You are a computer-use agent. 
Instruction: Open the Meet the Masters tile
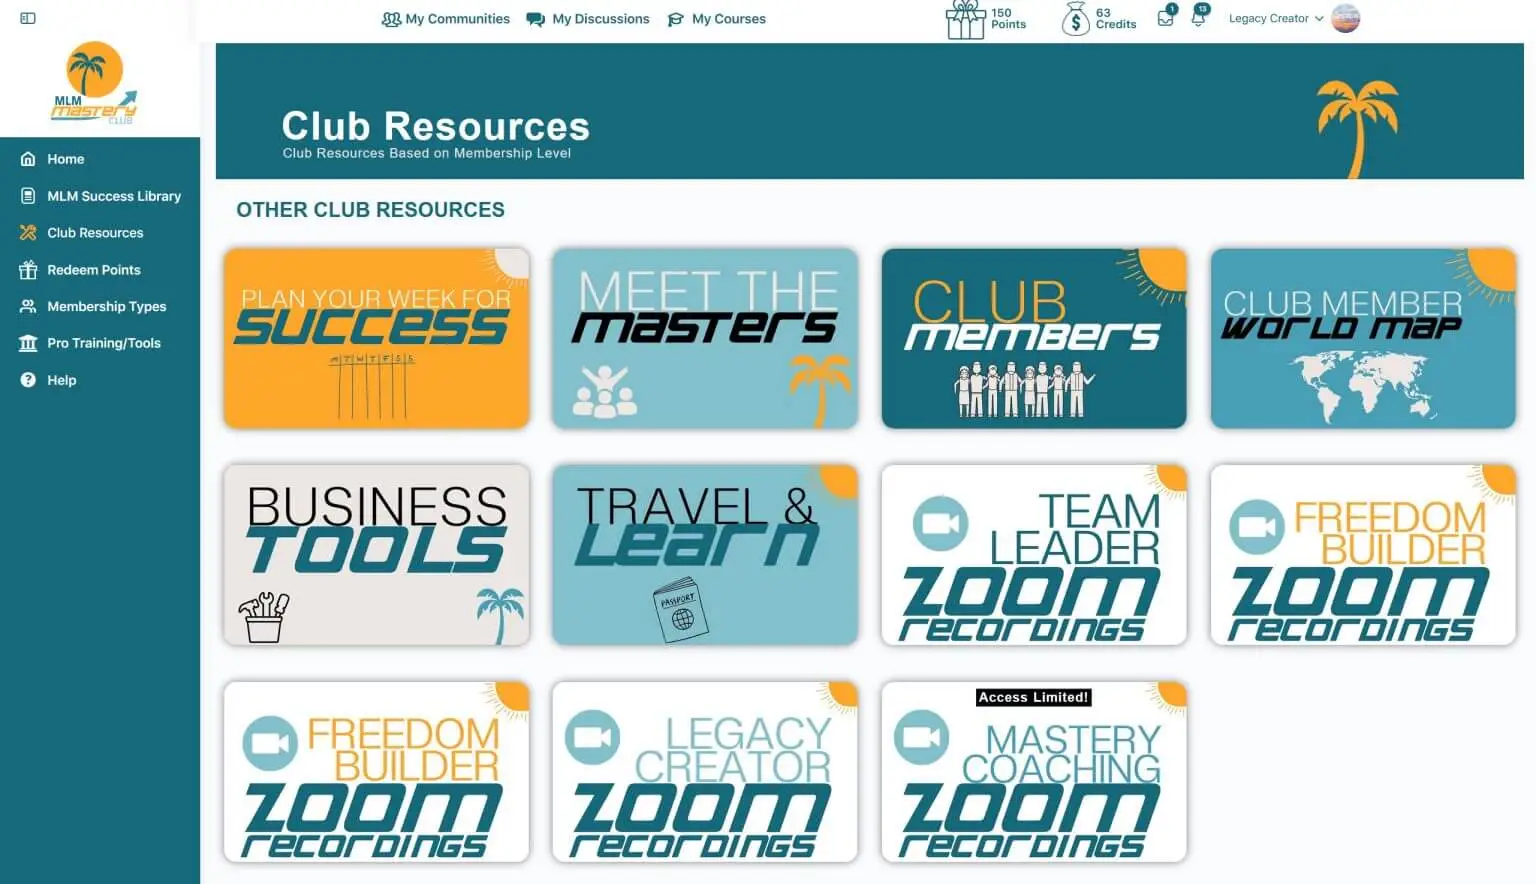tap(705, 339)
